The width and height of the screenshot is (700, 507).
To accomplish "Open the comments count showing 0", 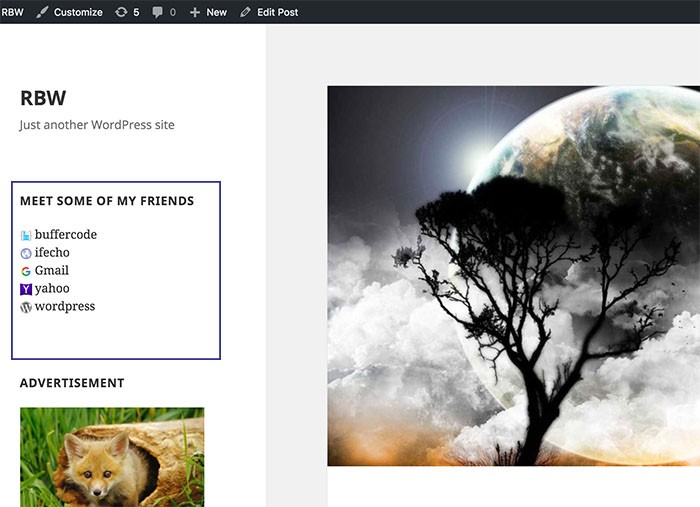I will point(173,12).
